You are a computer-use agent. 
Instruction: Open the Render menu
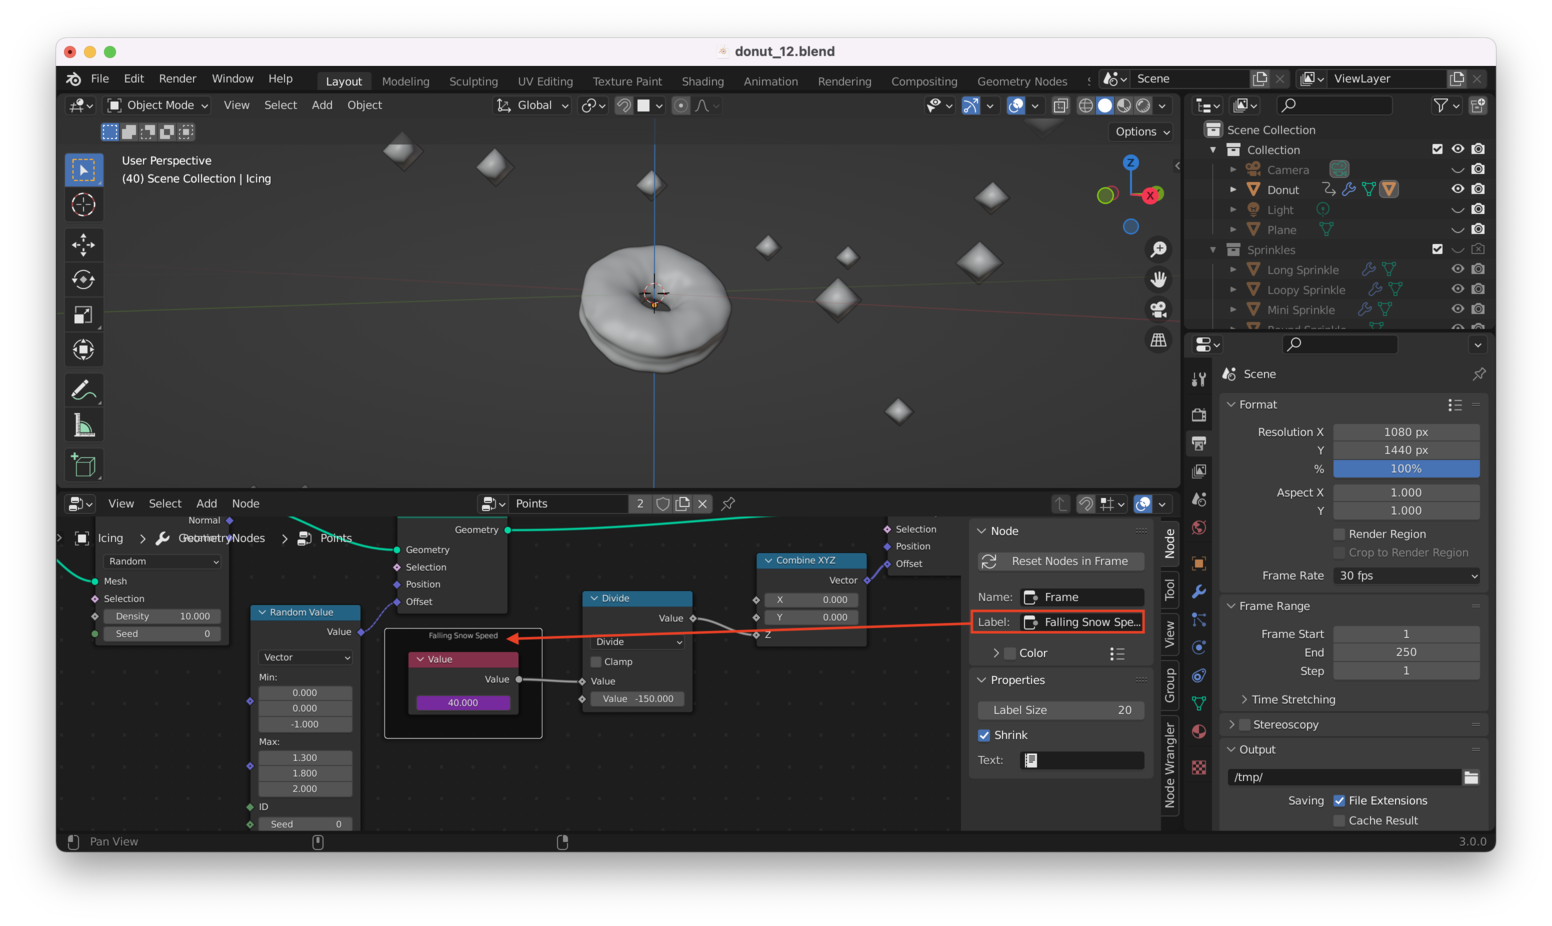177,79
